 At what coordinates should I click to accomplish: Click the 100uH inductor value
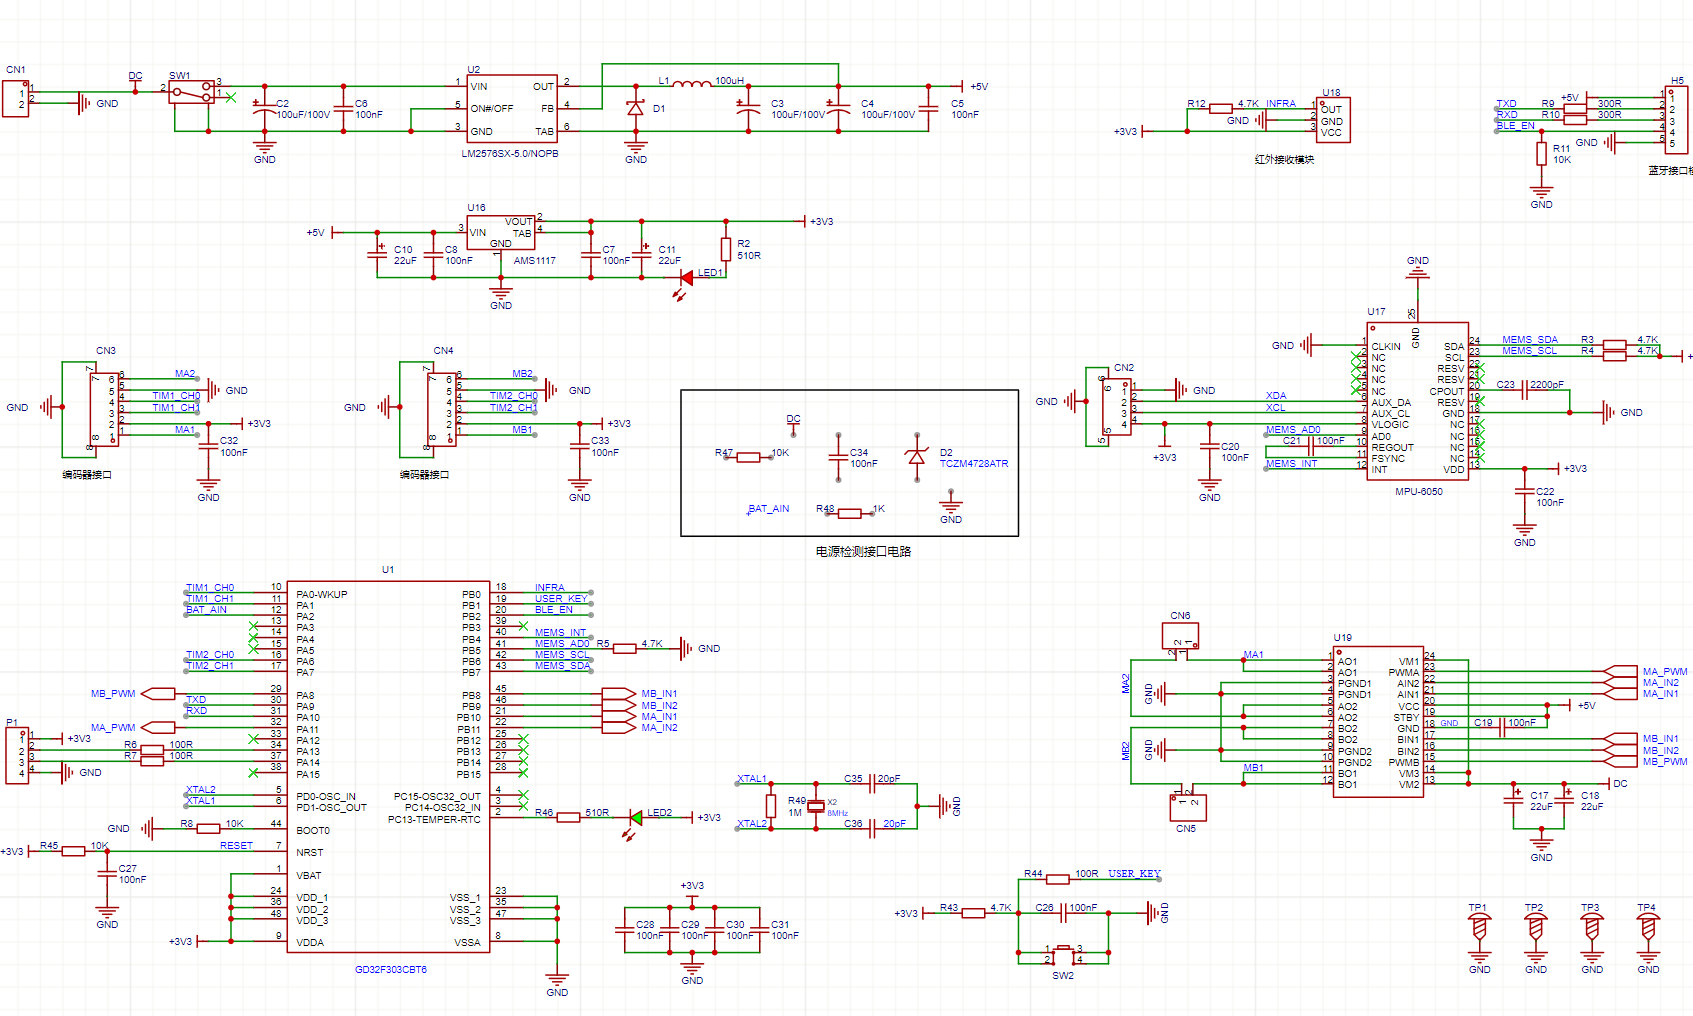click(729, 81)
